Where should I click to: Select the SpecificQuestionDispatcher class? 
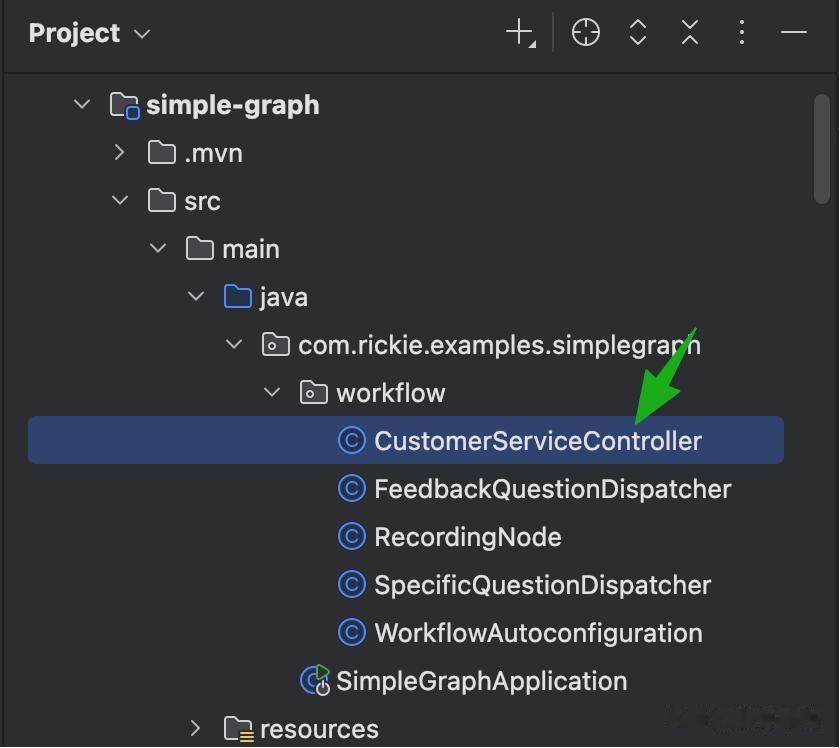[542, 585]
